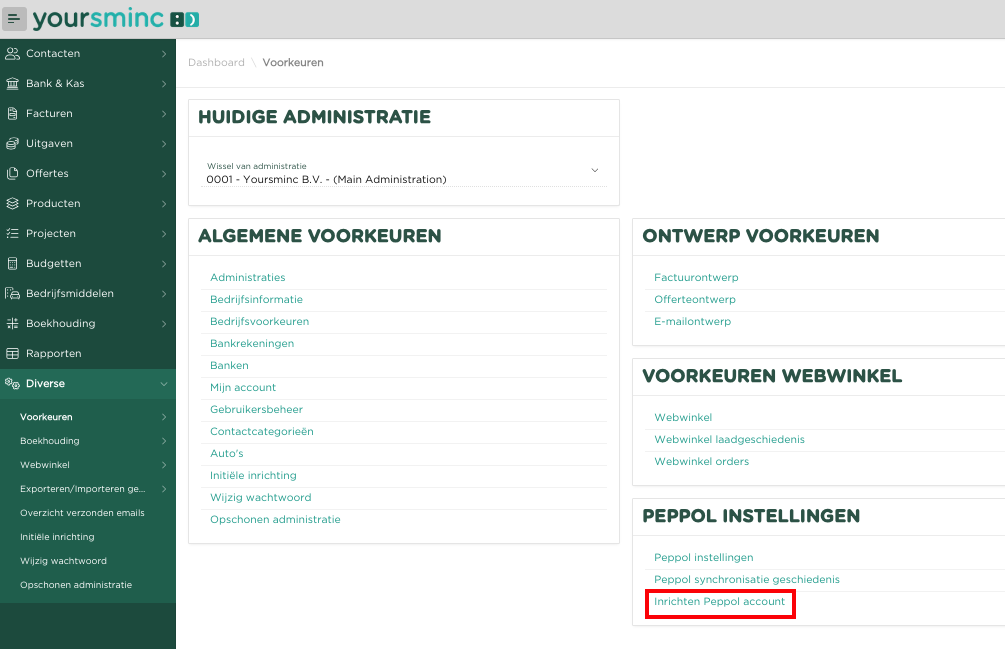Image resolution: width=1005 pixels, height=649 pixels.
Task: Select Webwinkel in the Diverse submenu
Action: click(x=45, y=465)
